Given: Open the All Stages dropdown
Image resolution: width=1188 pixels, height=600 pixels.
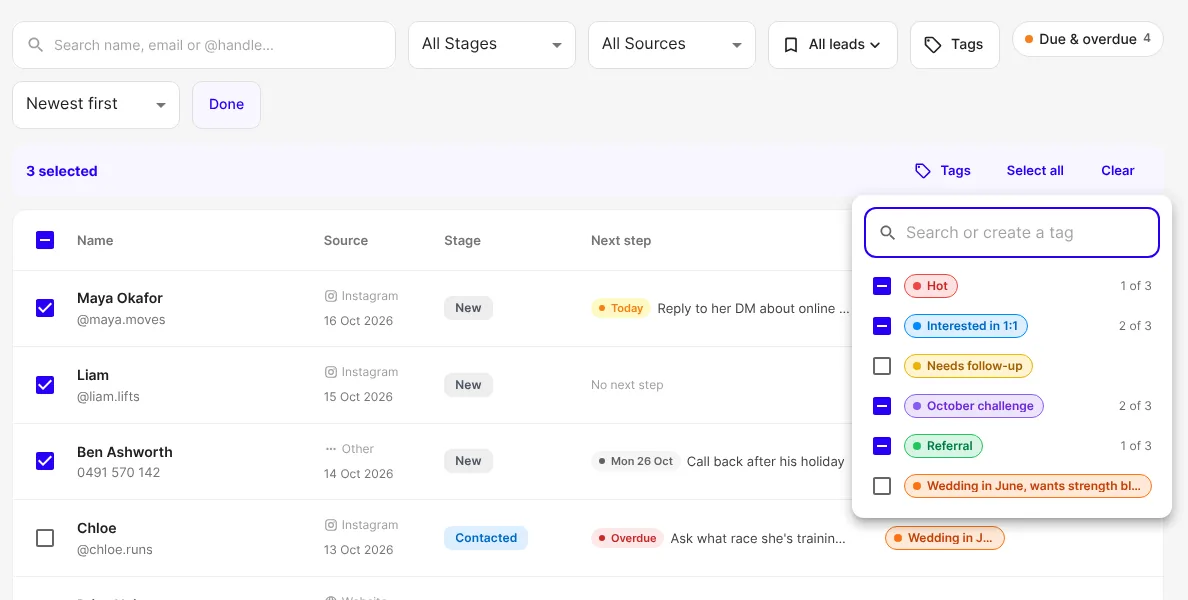Looking at the screenshot, I should (492, 45).
